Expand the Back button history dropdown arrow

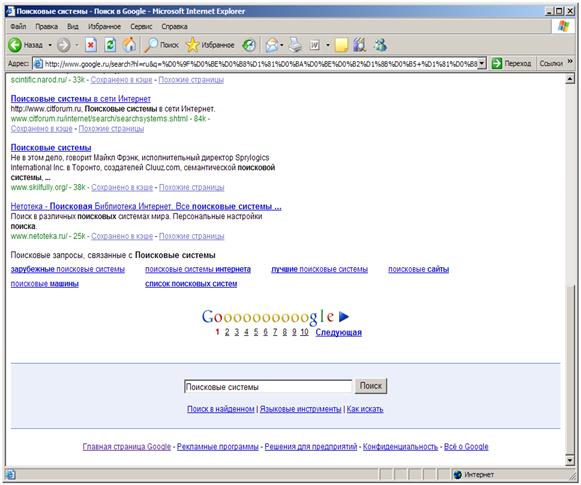[50, 45]
